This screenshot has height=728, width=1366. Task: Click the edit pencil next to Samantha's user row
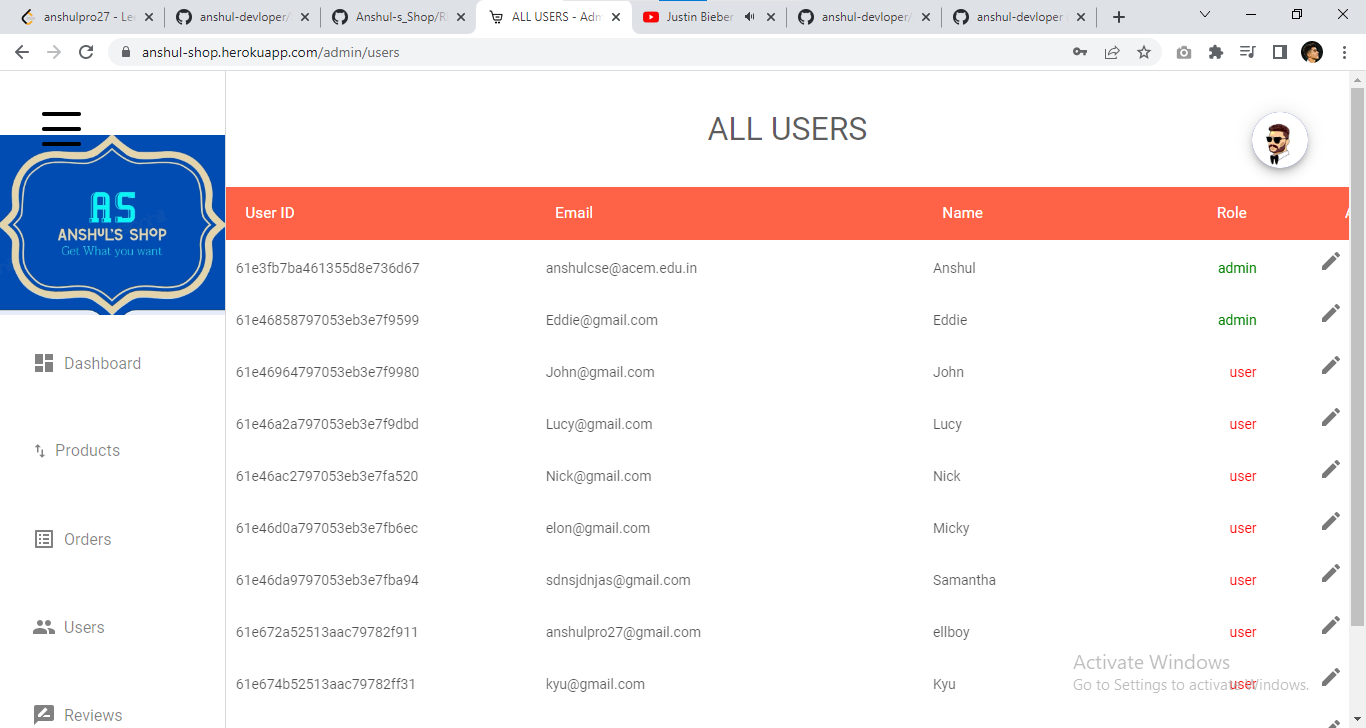click(x=1330, y=572)
